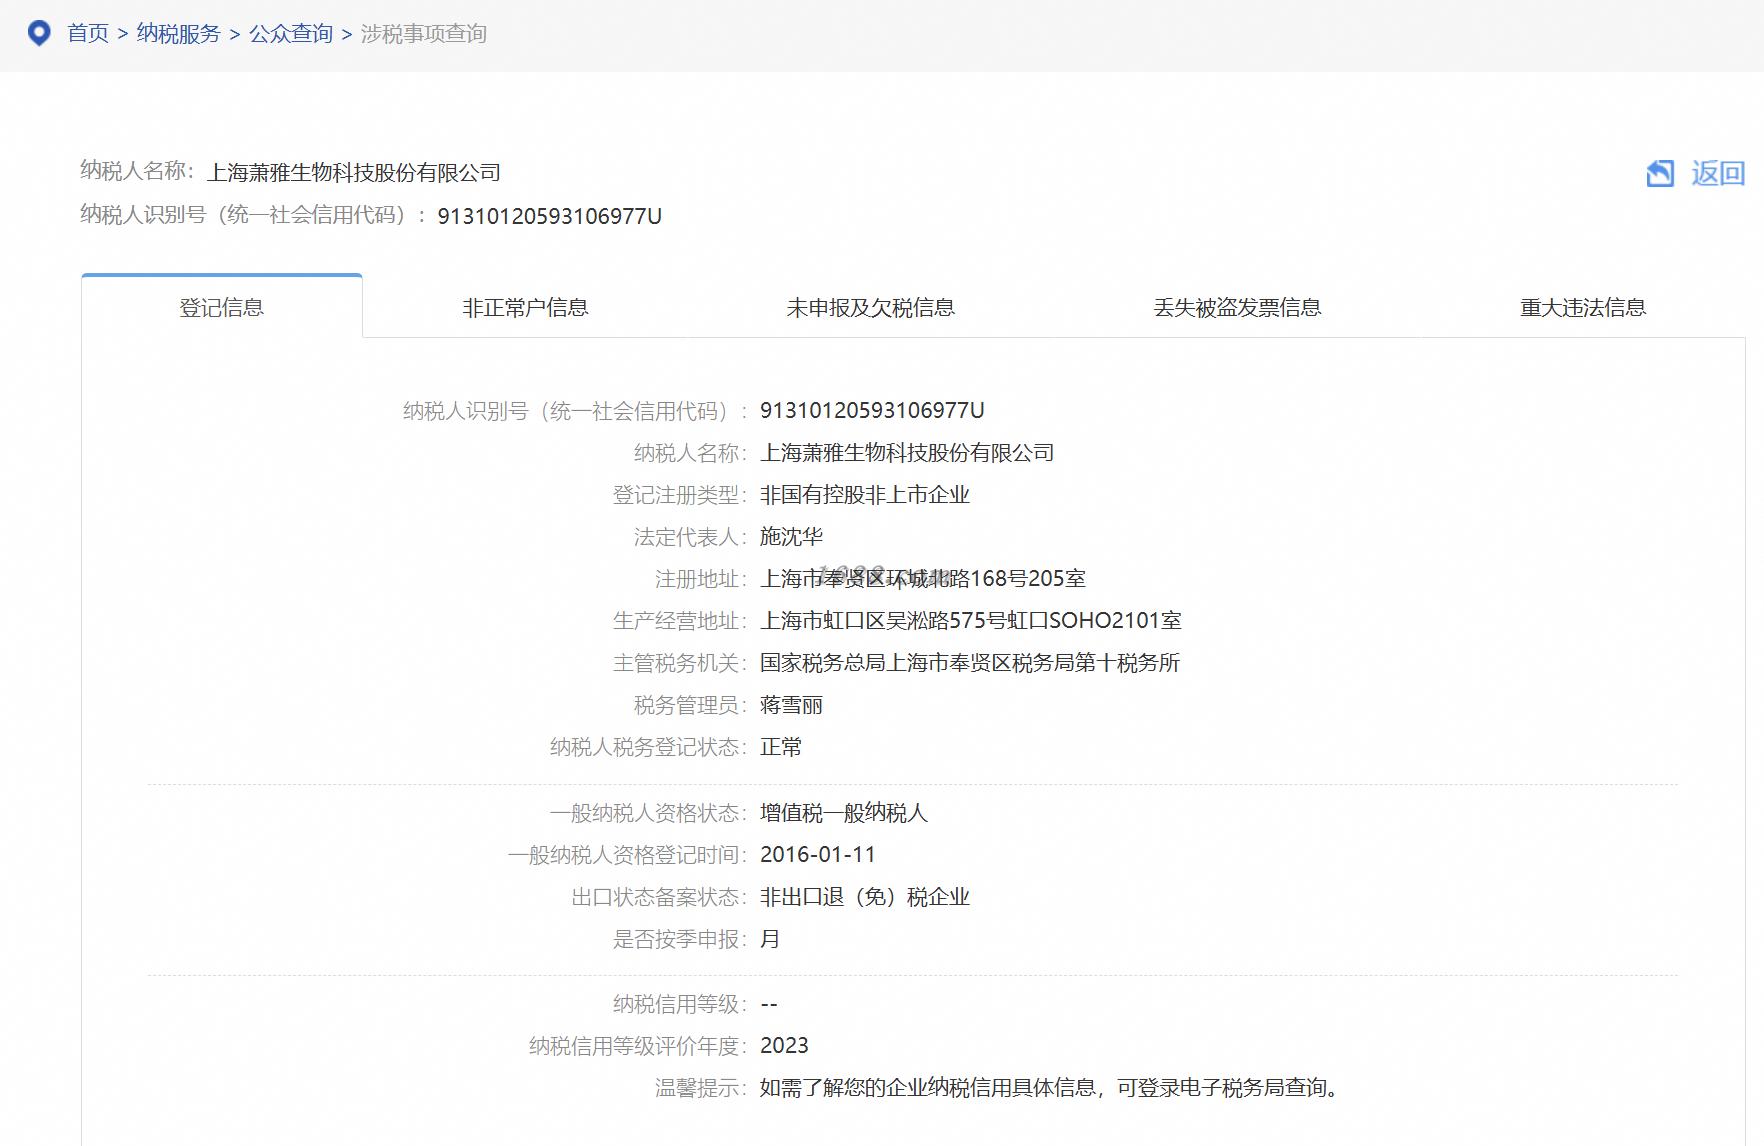The width and height of the screenshot is (1764, 1146).
Task: Open 重大违法信息 tab
Action: pos(1583,307)
